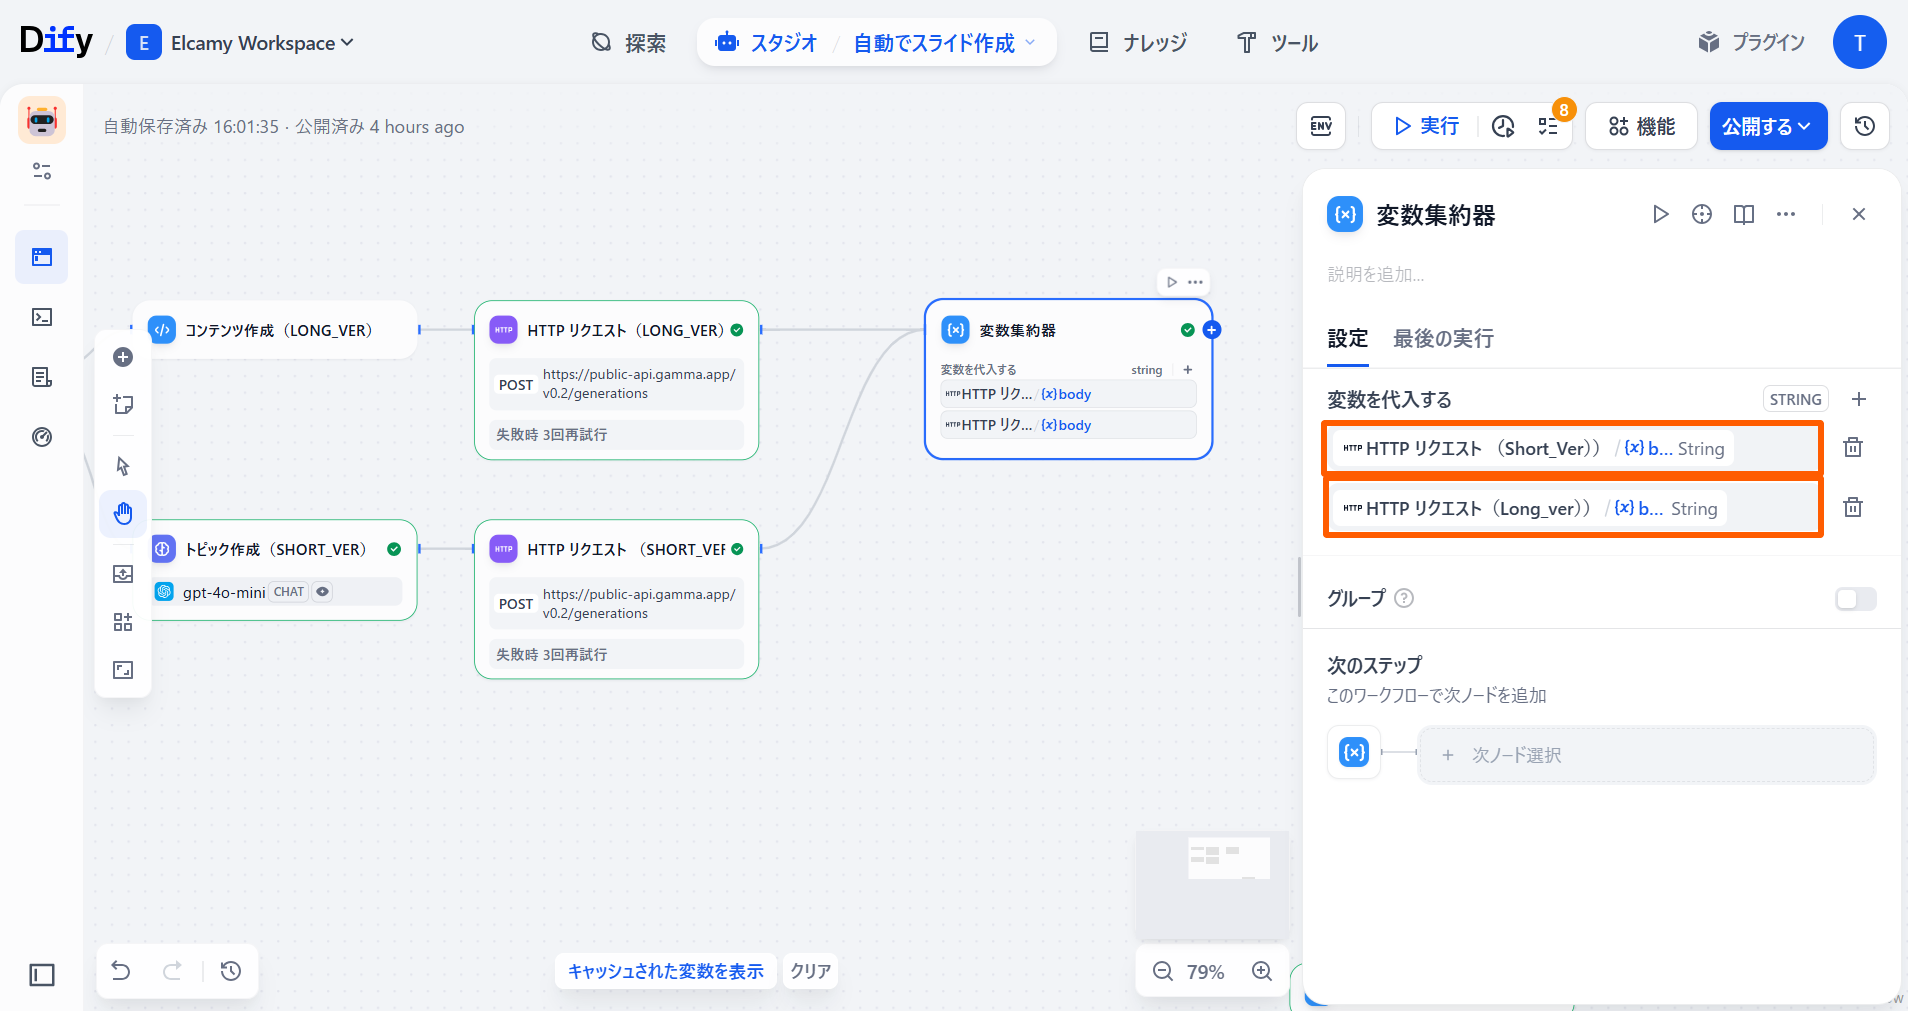This screenshot has width=1908, height=1011.
Task: Click the 実行 run button
Action: tap(1426, 126)
